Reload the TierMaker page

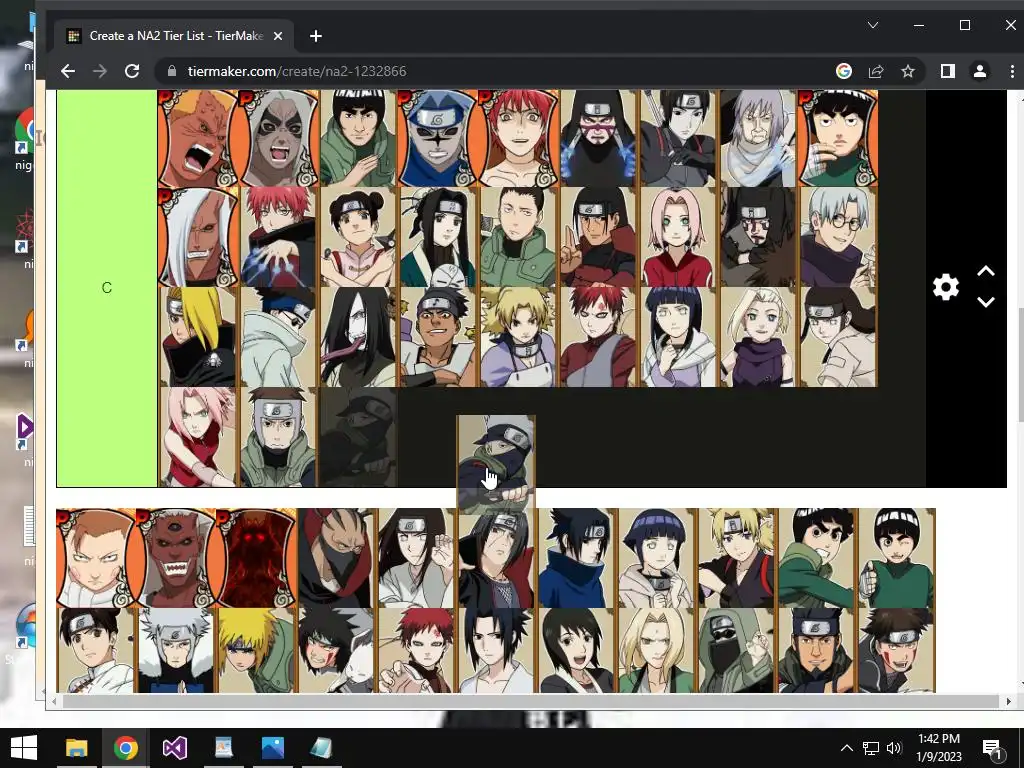coord(132,71)
